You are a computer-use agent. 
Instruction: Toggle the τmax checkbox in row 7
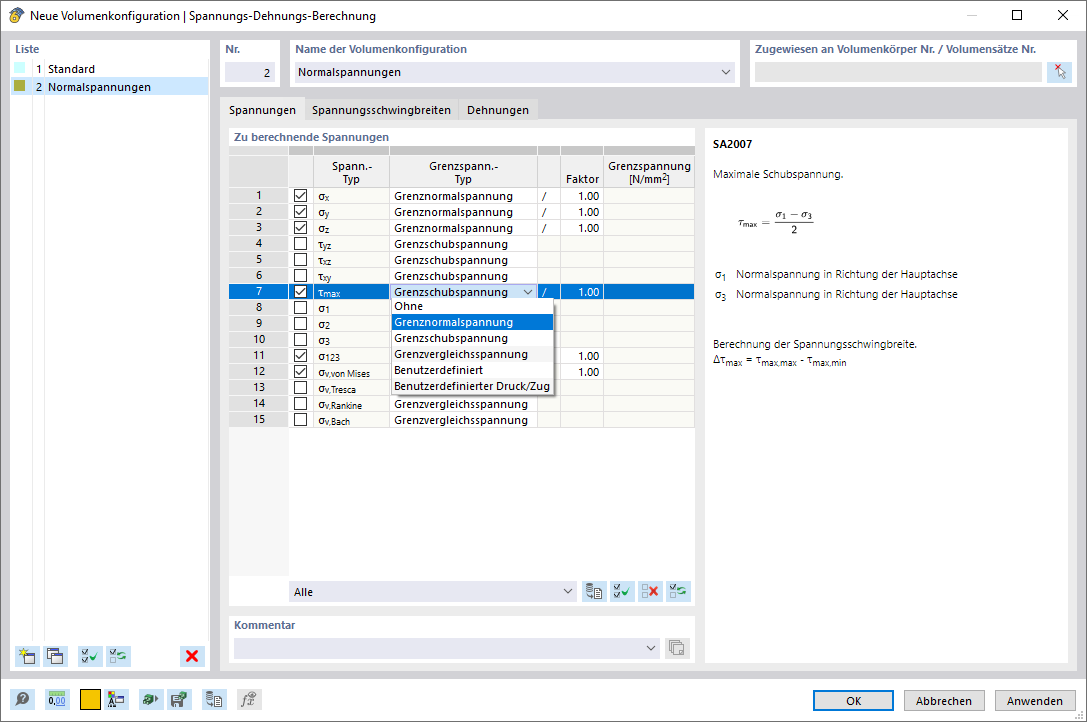click(x=300, y=291)
